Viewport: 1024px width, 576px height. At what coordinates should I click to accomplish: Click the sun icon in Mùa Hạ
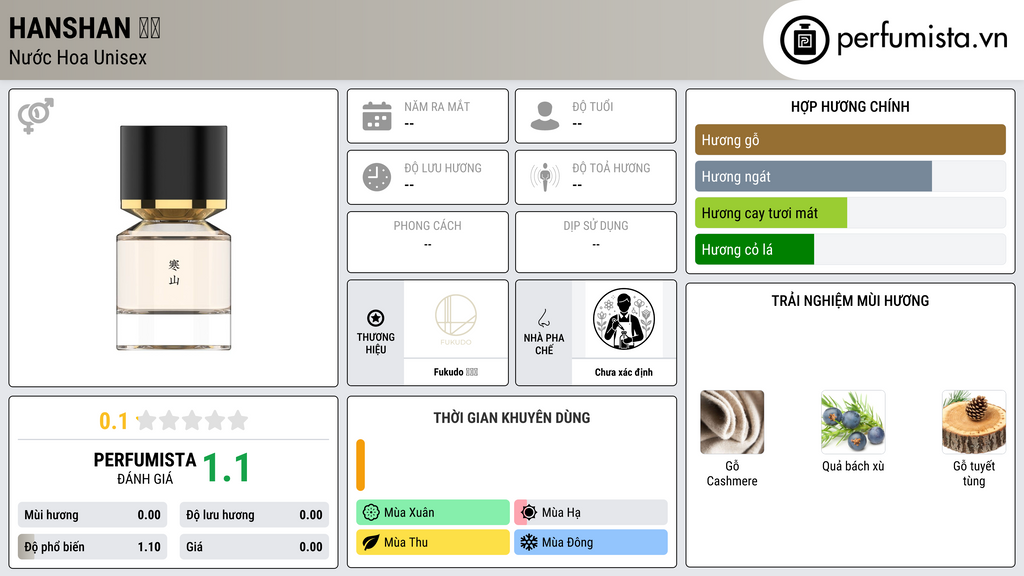(529, 513)
